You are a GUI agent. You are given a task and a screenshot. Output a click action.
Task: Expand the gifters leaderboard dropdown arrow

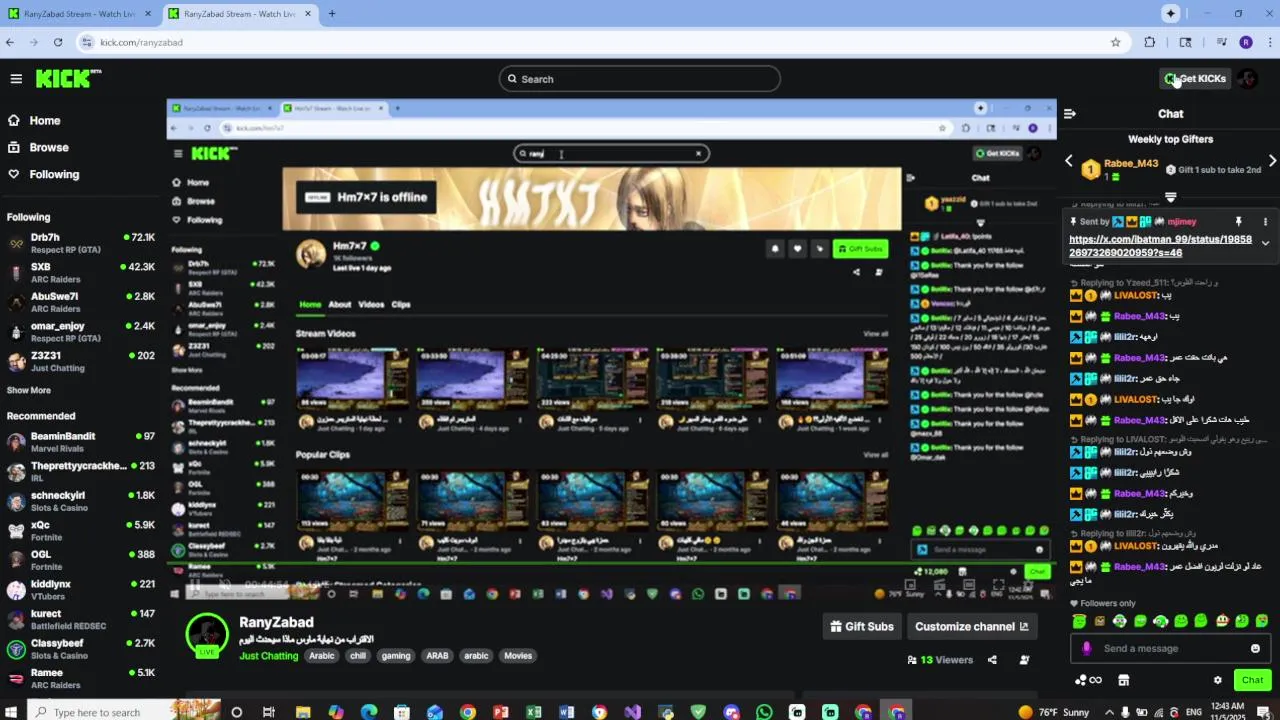1170,197
